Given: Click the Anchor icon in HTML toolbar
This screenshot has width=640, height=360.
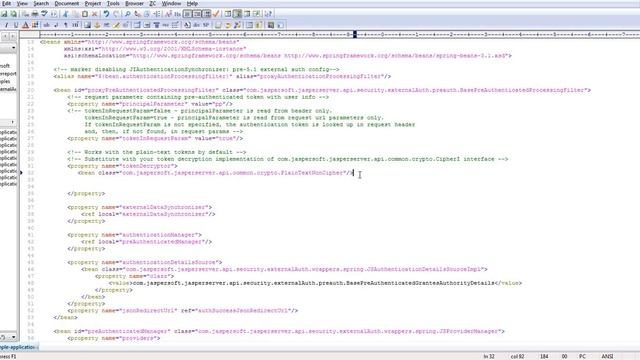Looking at the screenshot, I should pos(98,25).
